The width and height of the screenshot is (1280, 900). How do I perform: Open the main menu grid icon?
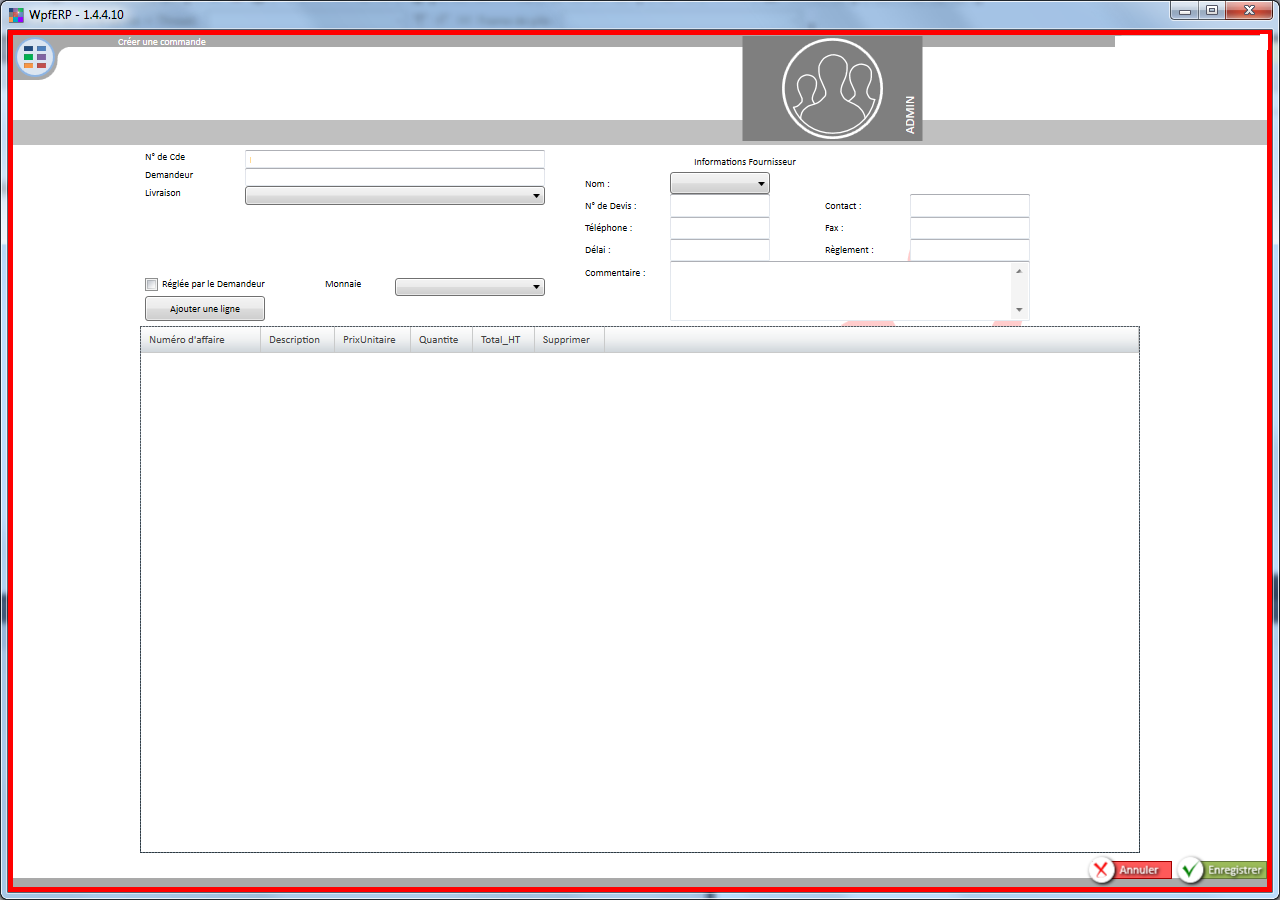point(35,57)
